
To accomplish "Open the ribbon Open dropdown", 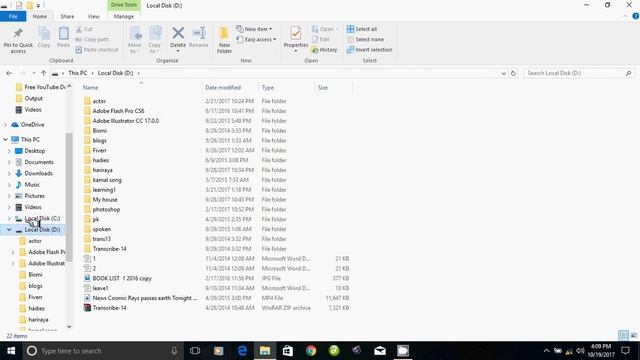I will point(325,29).
